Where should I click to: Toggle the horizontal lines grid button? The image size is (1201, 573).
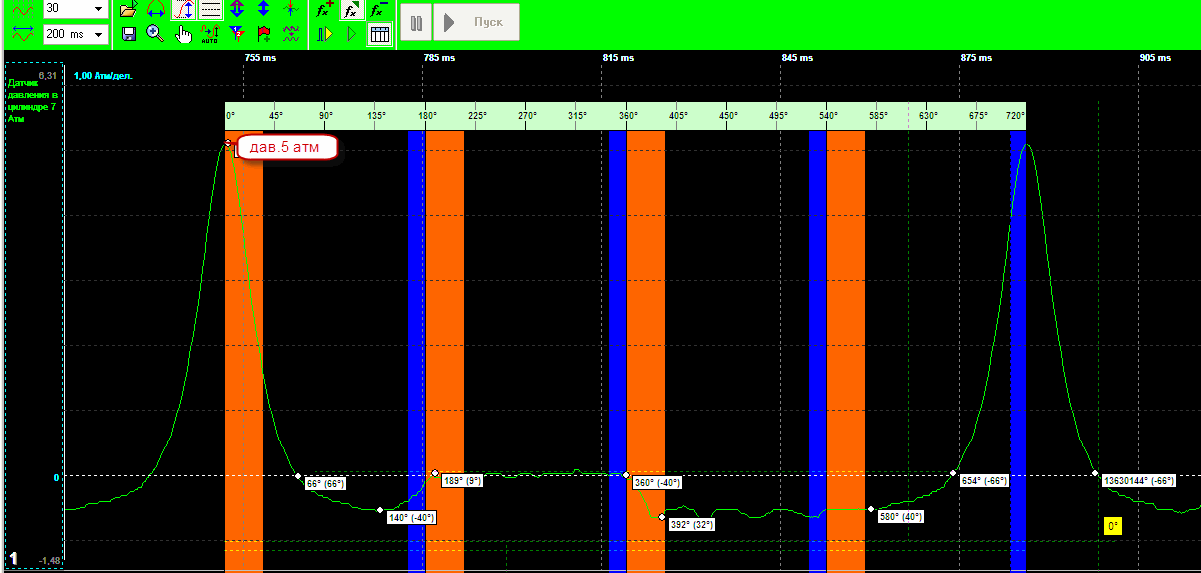[x=210, y=10]
